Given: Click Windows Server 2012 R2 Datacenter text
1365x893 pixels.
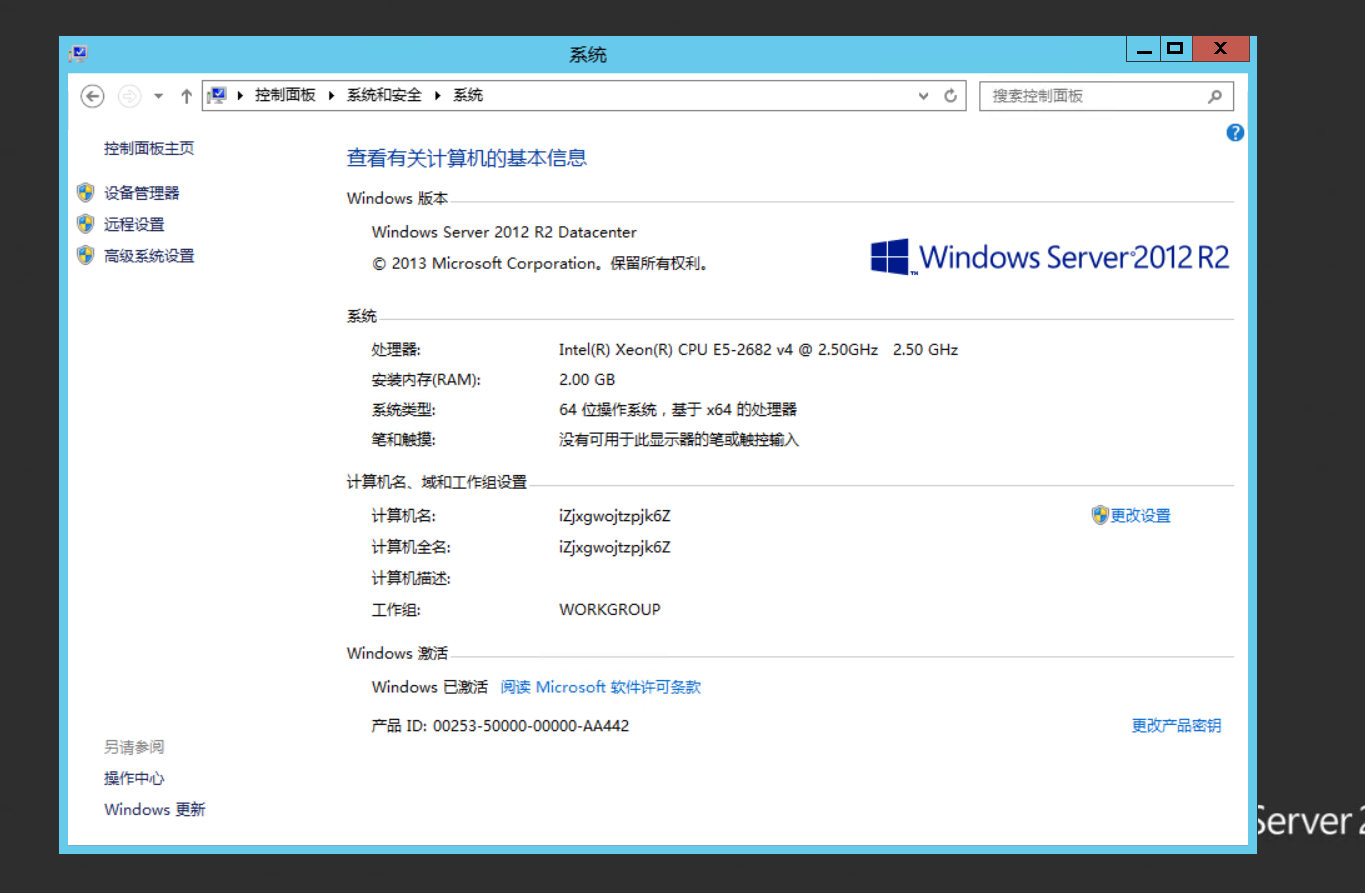Looking at the screenshot, I should [x=504, y=232].
